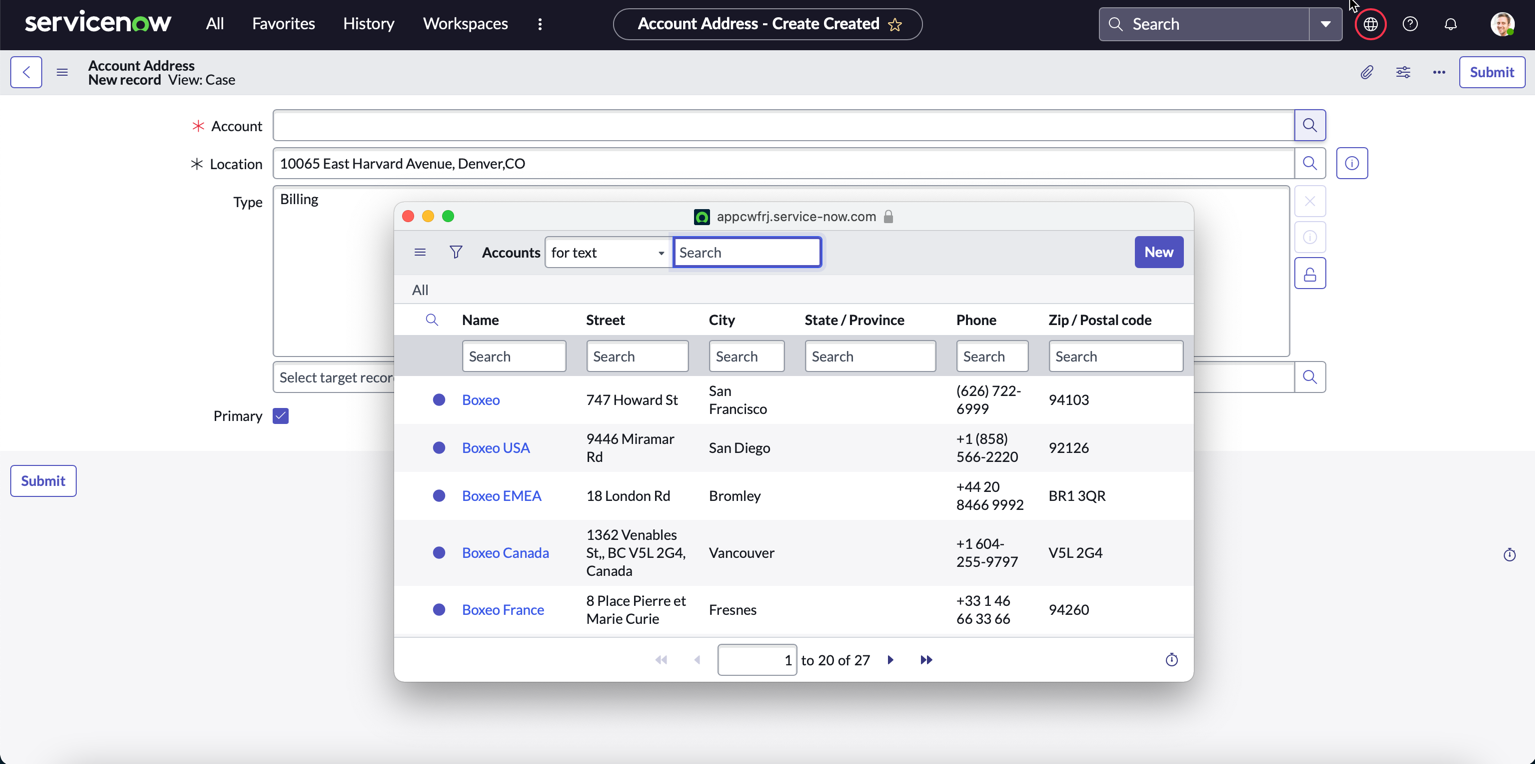Click the attachment paperclip icon

pyautogui.click(x=1366, y=72)
